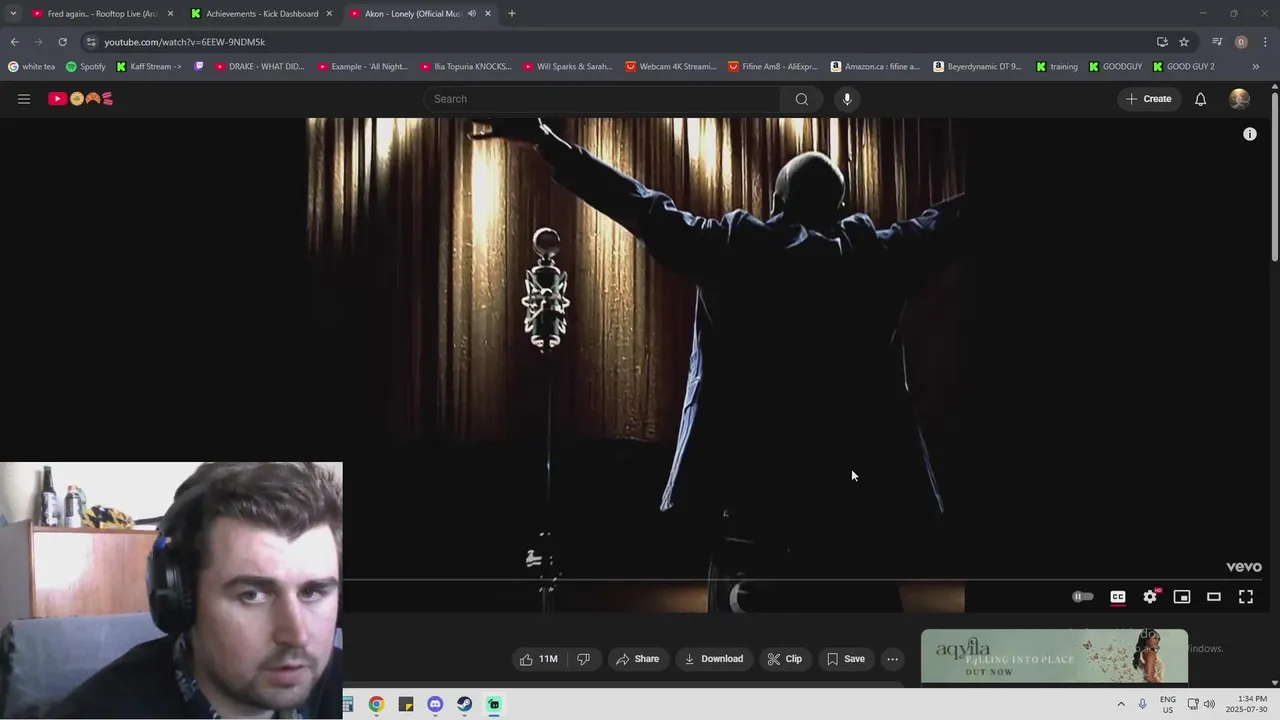Create a clip with Clip button
Image resolution: width=1280 pixels, height=720 pixels.
click(x=784, y=659)
